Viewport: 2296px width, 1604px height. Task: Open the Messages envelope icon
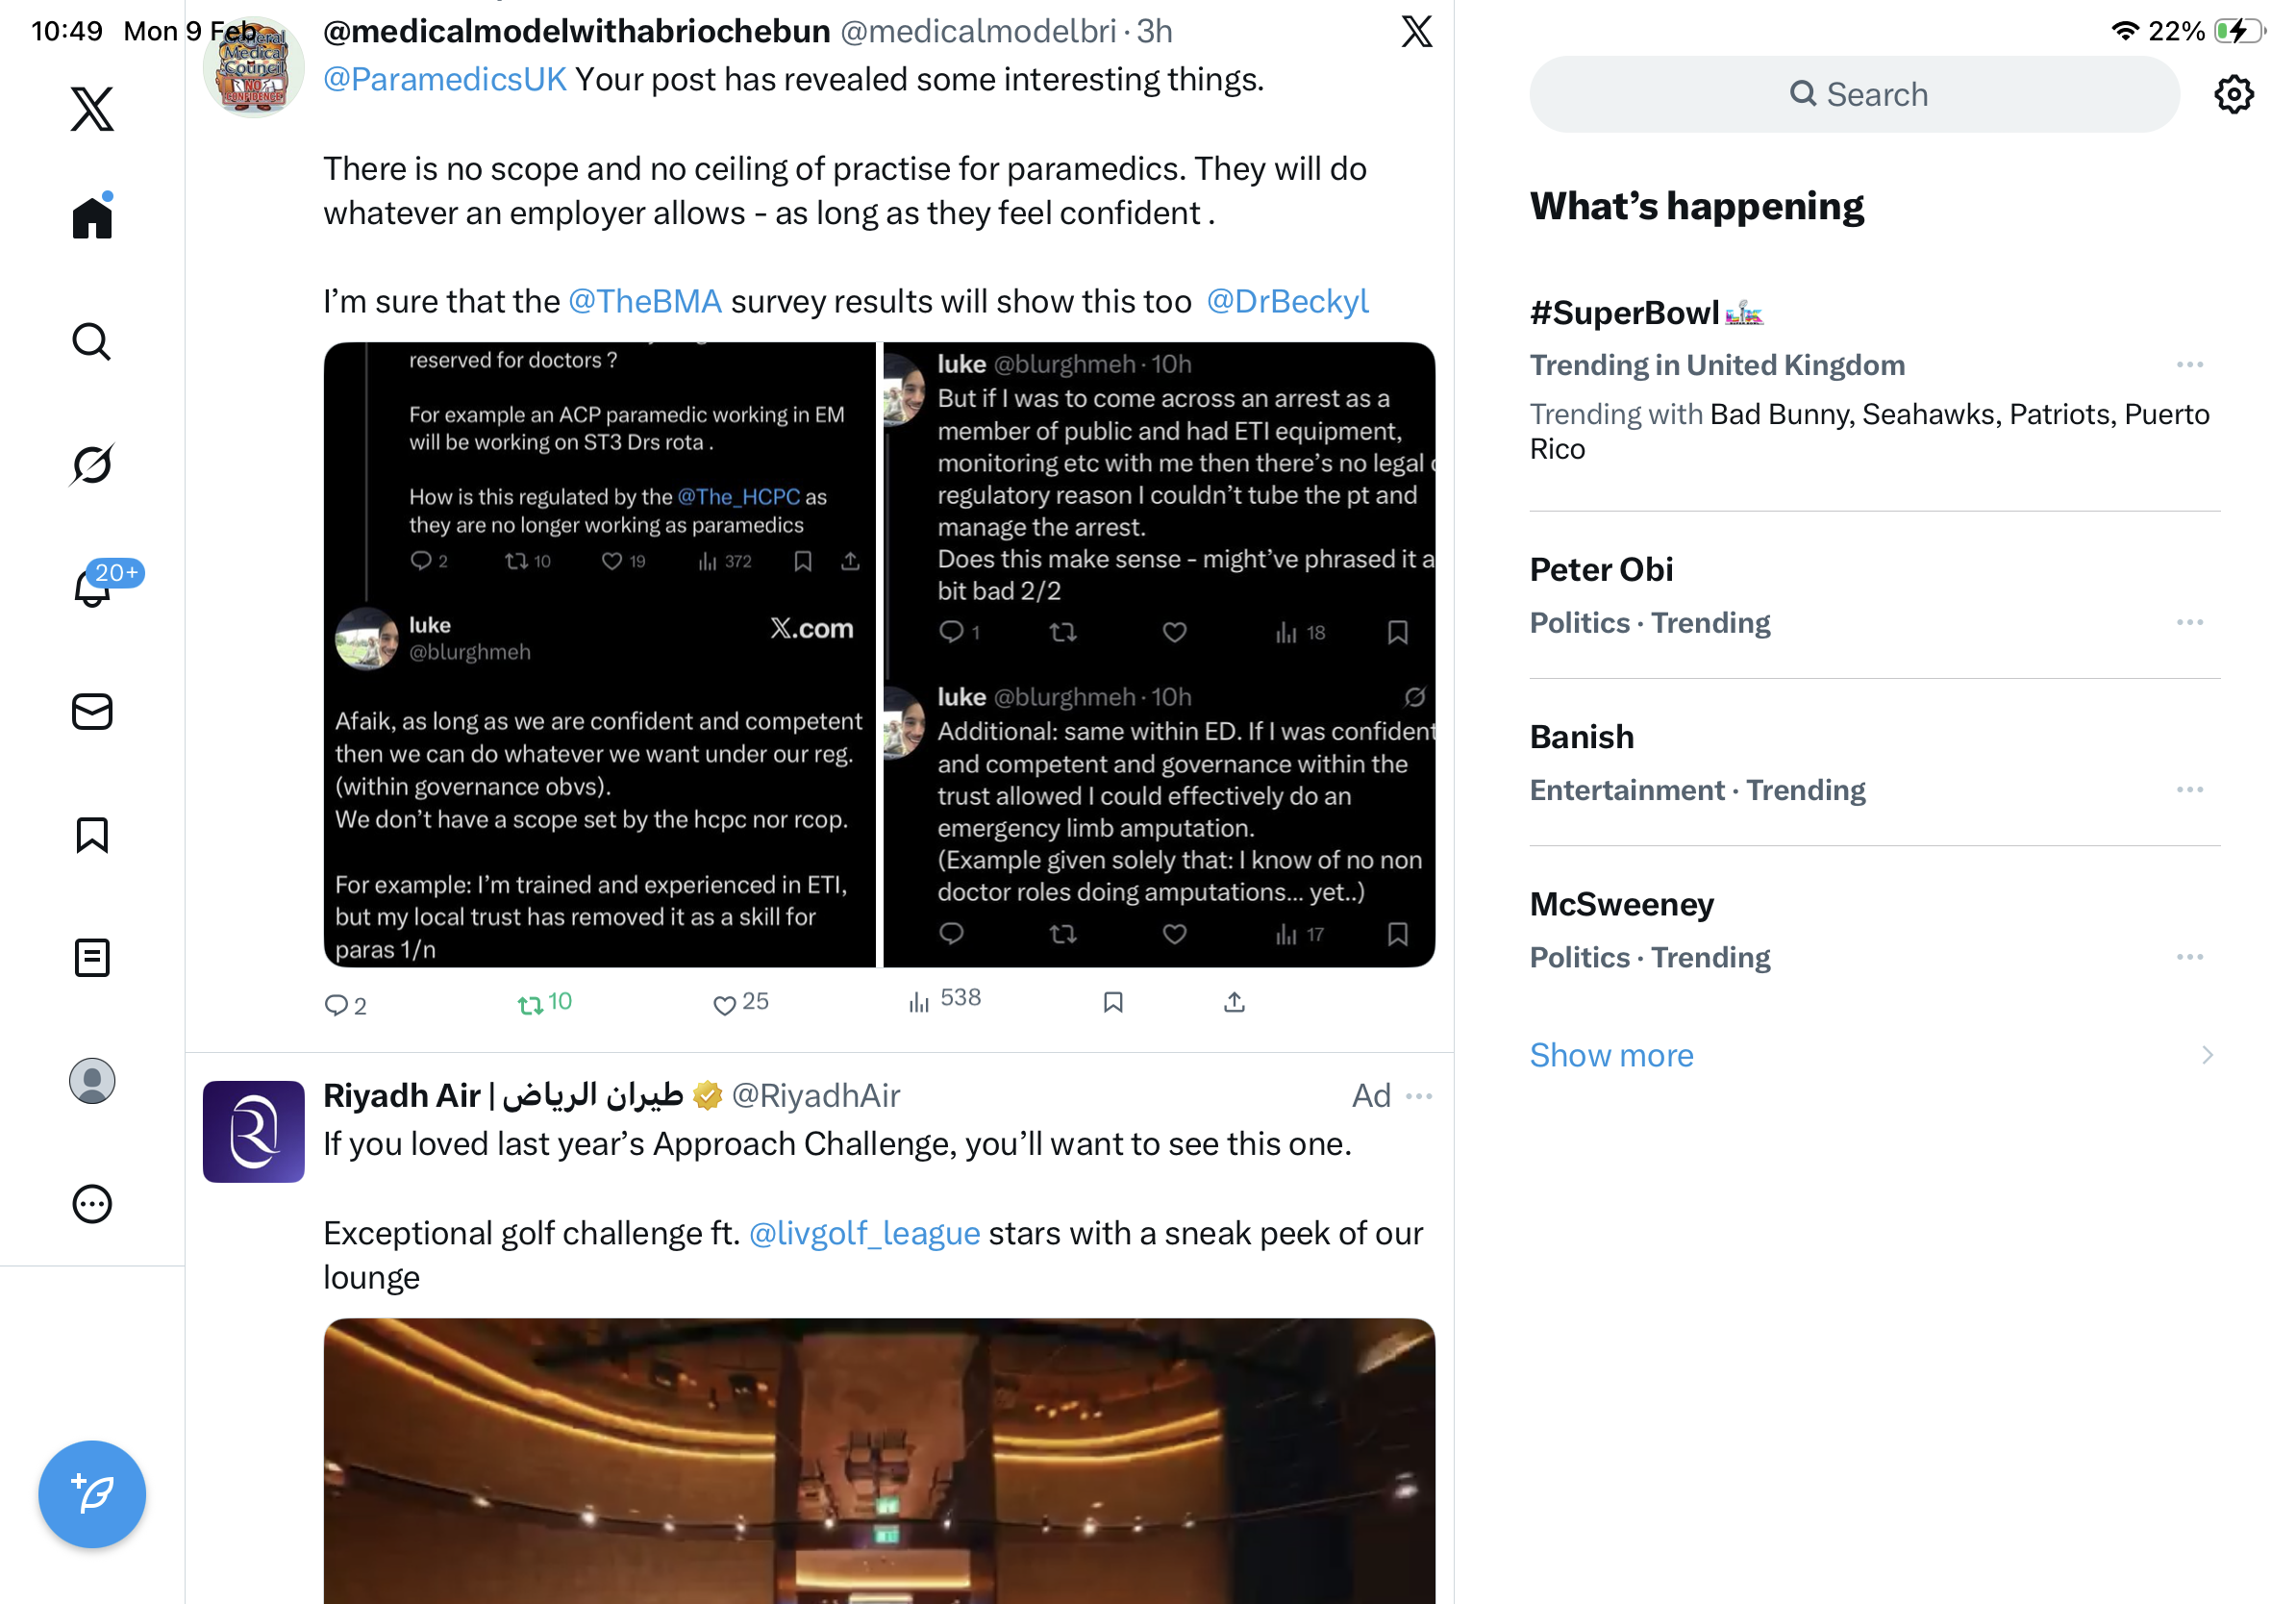[x=92, y=712]
